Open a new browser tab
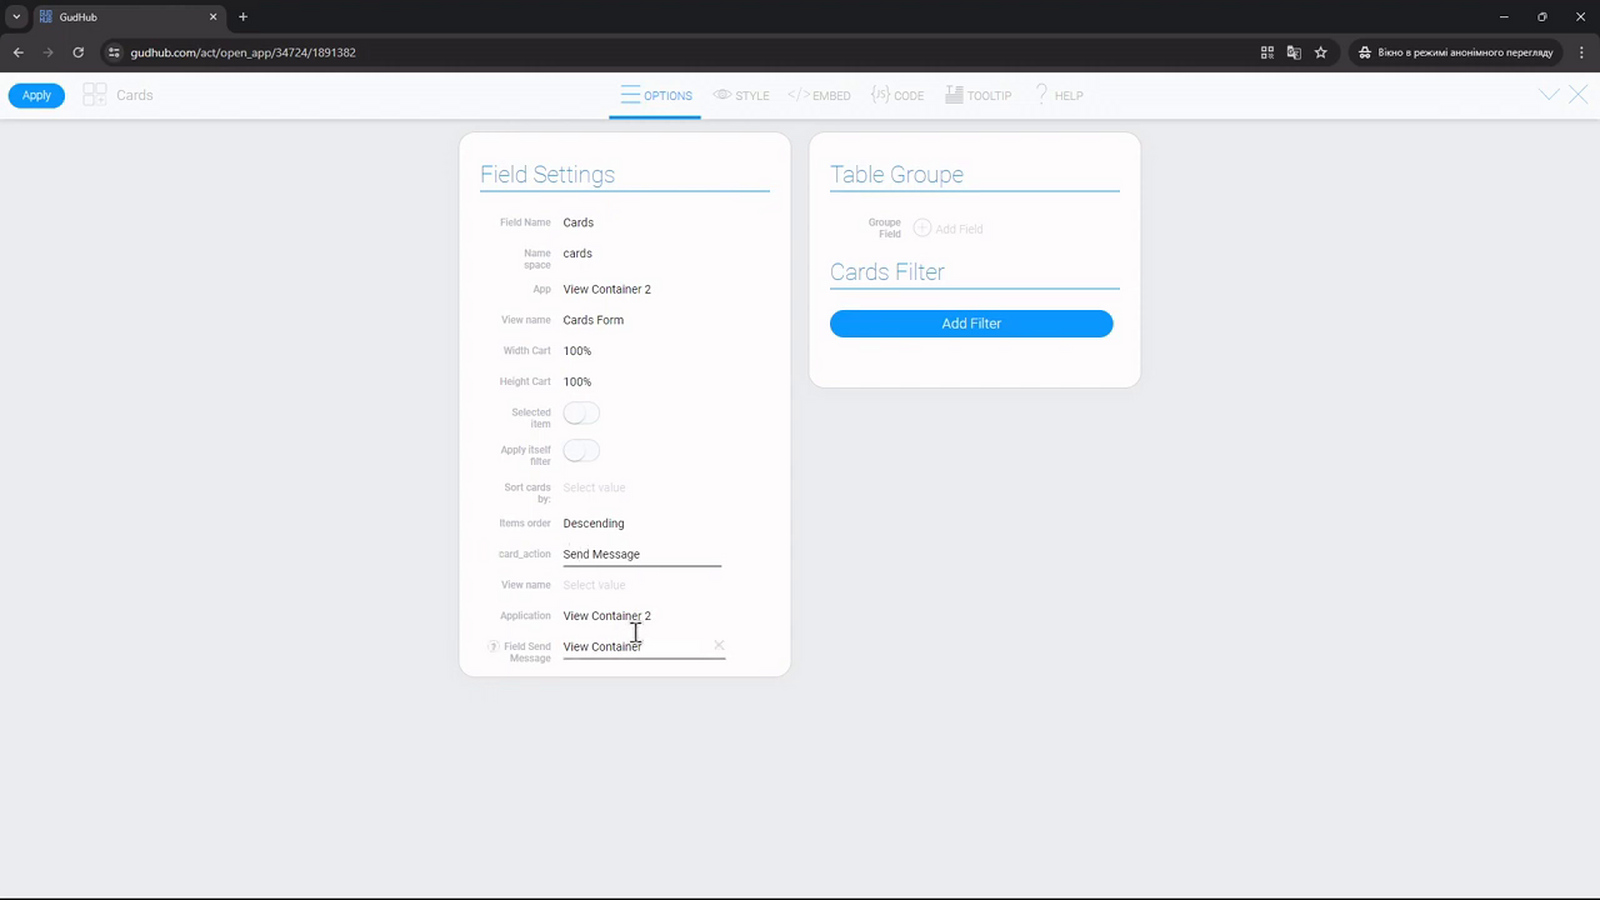 (x=243, y=17)
